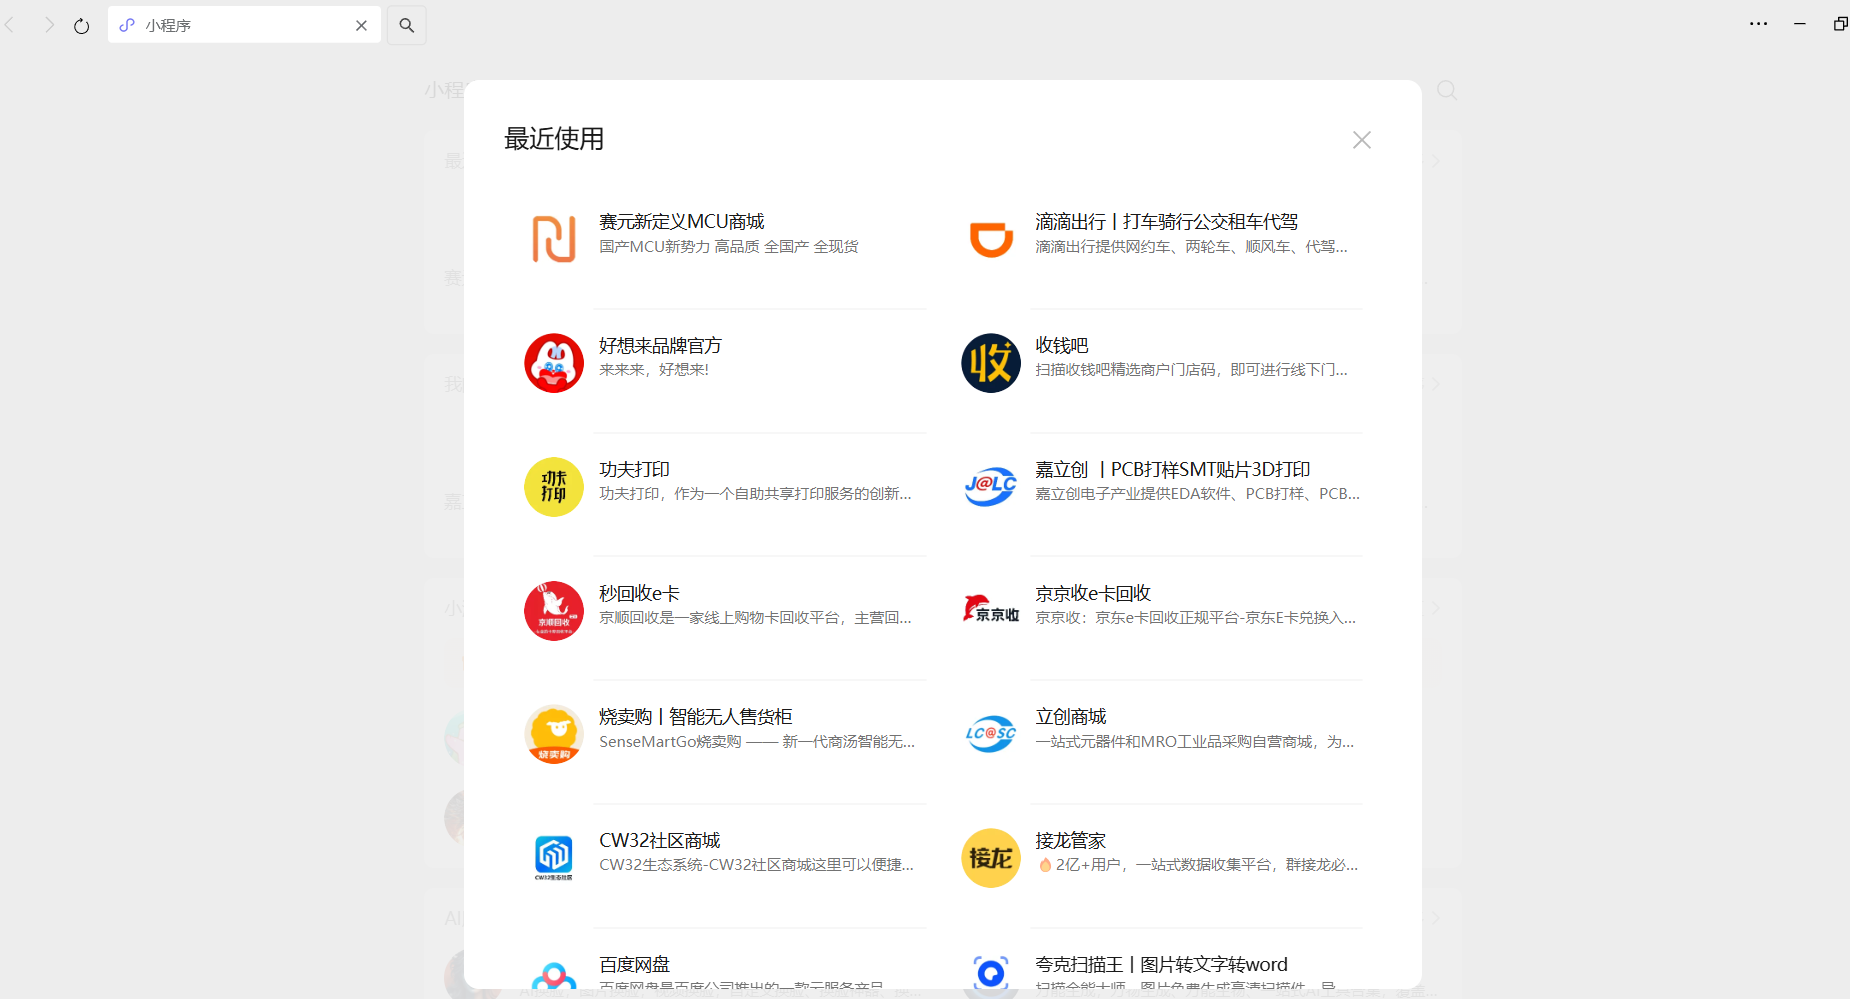This screenshot has width=1850, height=999.
Task: Click description starting 嘉立创电子产业提供EDA软件
Action: pyautogui.click(x=1197, y=493)
